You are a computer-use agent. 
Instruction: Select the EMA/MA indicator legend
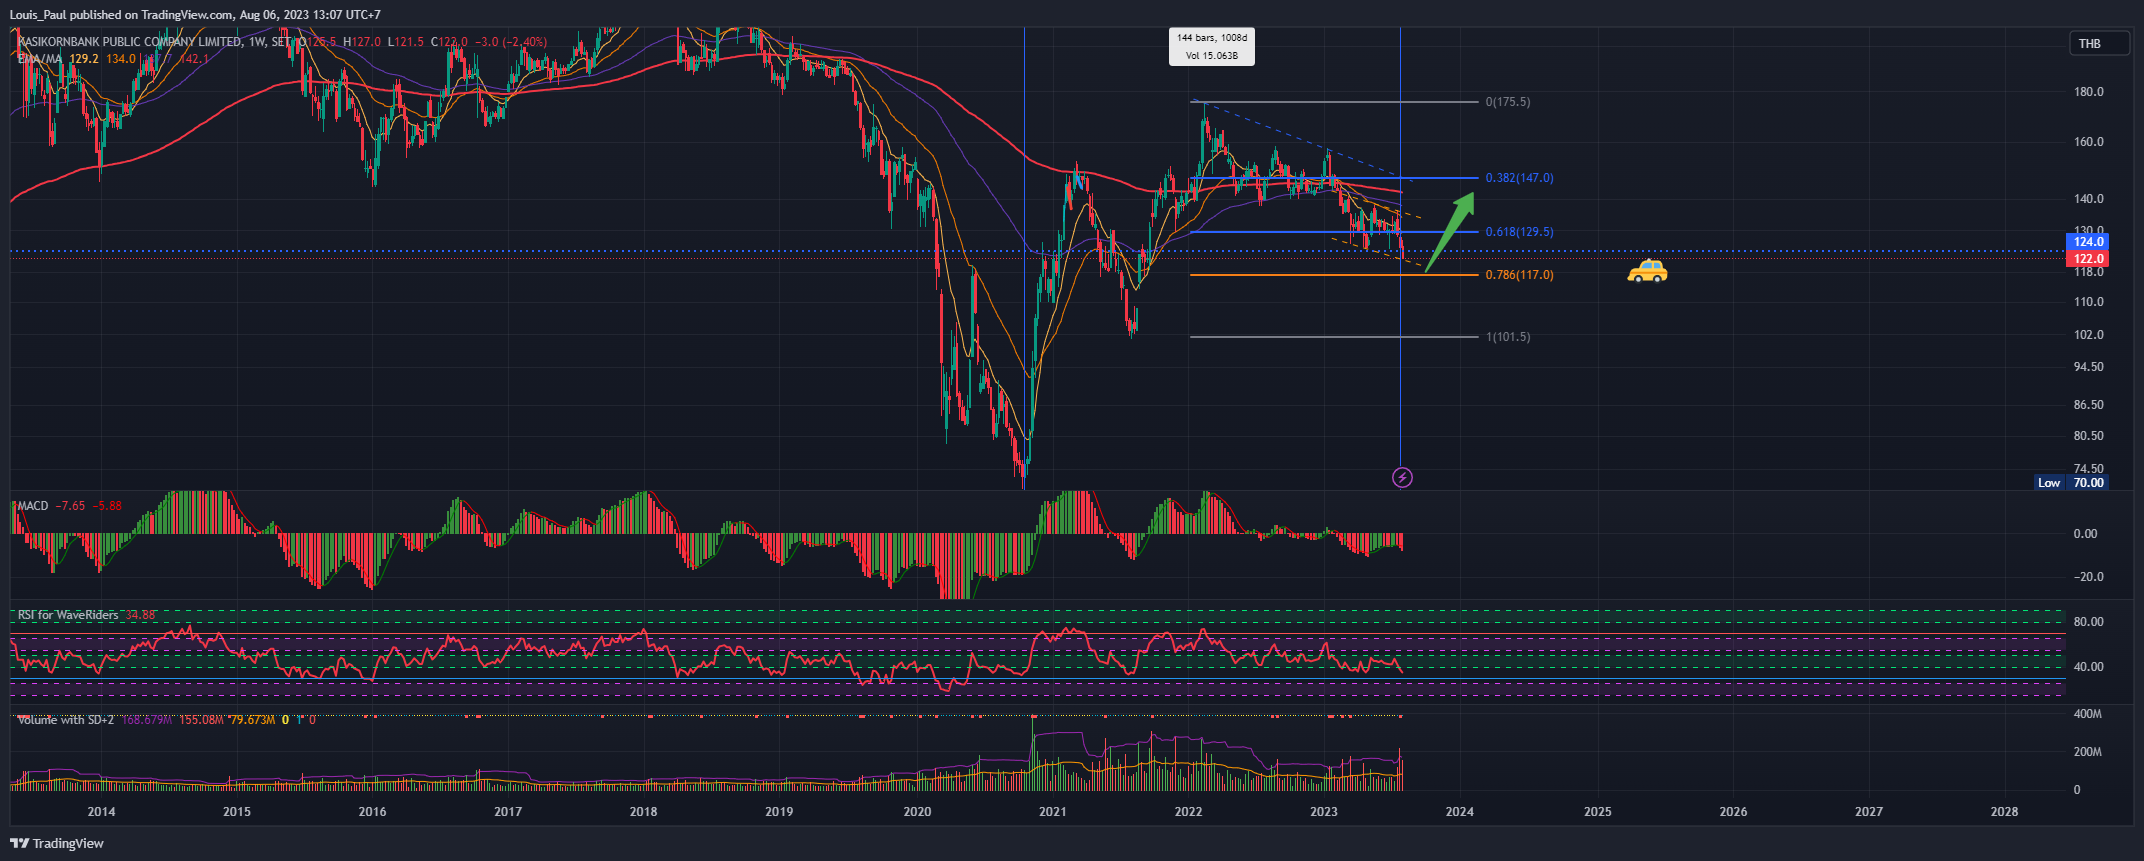coord(40,59)
